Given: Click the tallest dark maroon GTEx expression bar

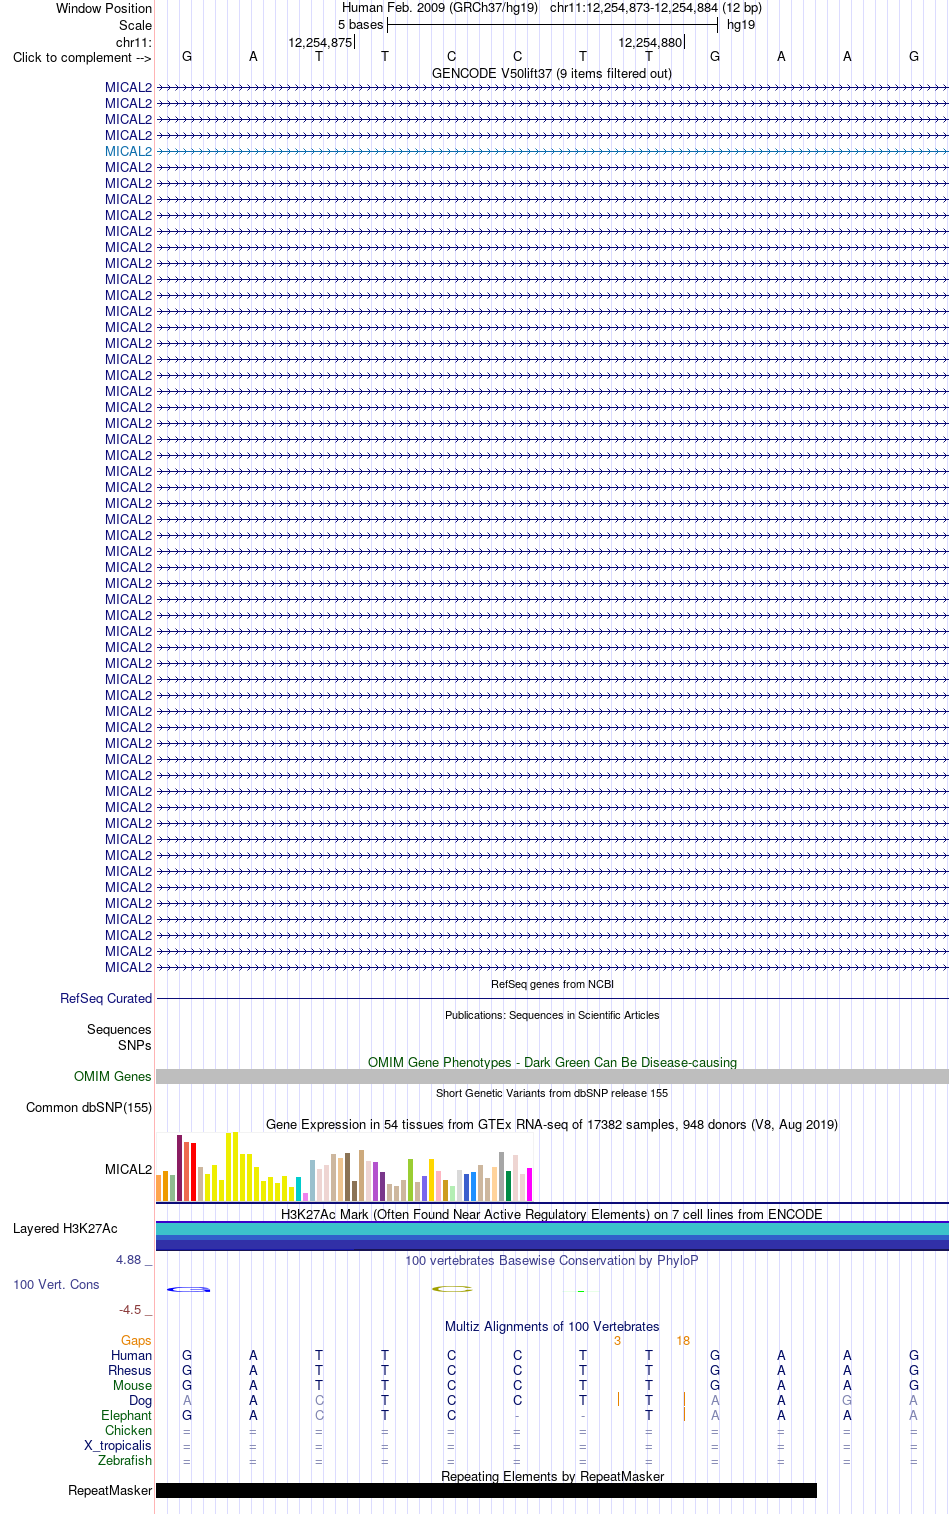Looking at the screenshot, I should click(x=180, y=1168).
